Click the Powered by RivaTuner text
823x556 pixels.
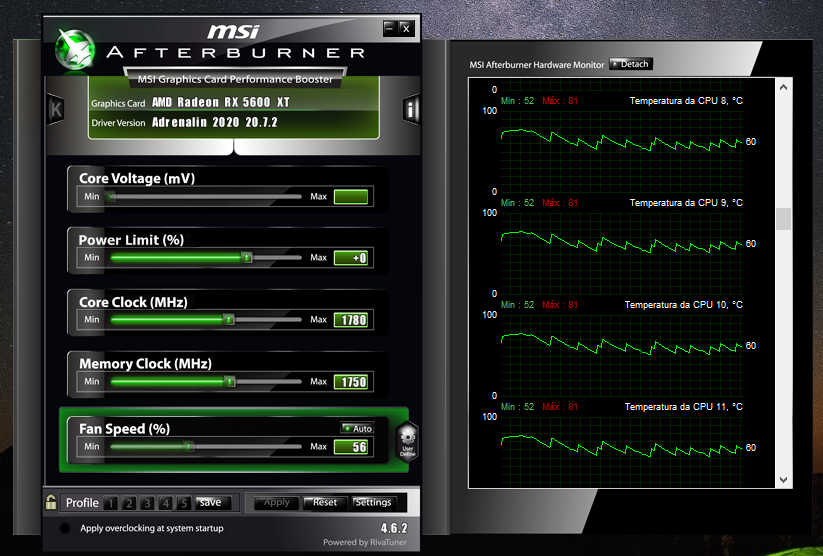point(365,542)
